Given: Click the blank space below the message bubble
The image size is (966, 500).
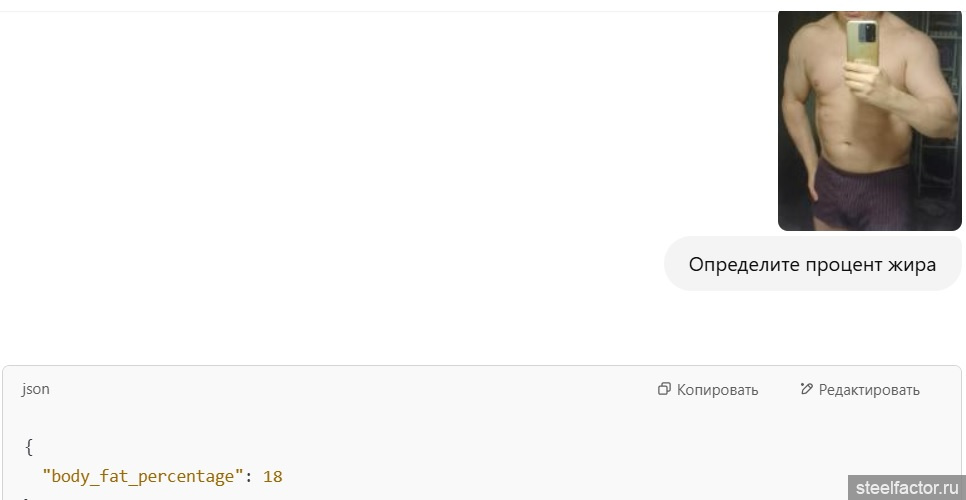Looking at the screenshot, I should (812, 325).
